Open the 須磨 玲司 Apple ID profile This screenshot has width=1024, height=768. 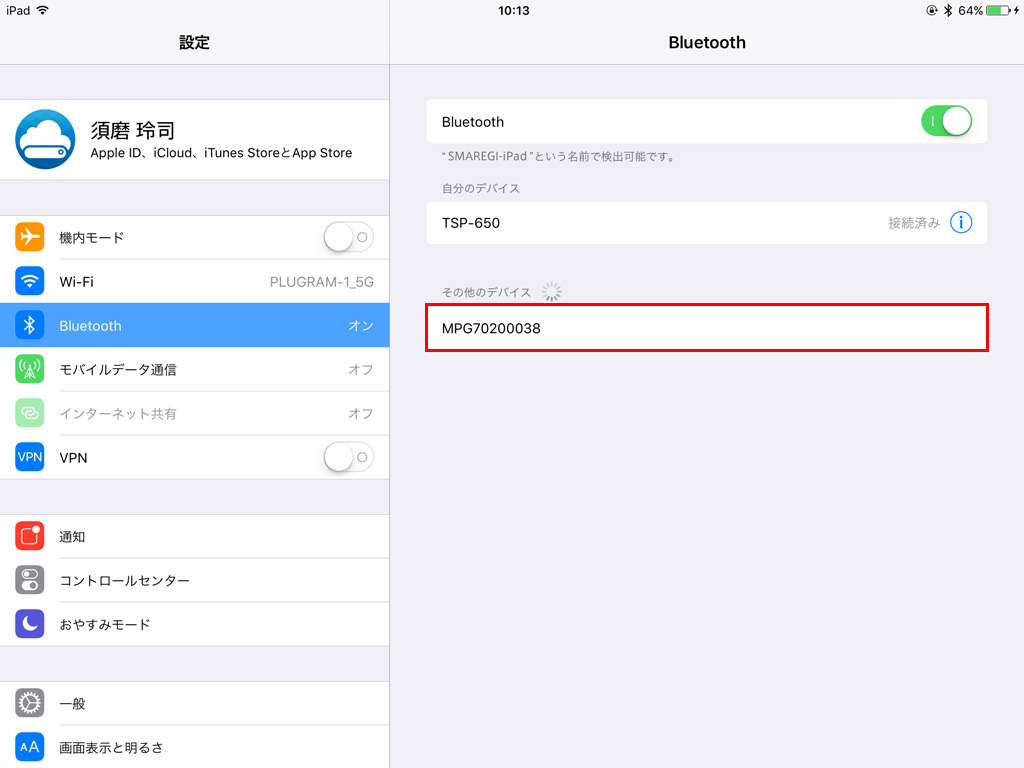coord(195,140)
